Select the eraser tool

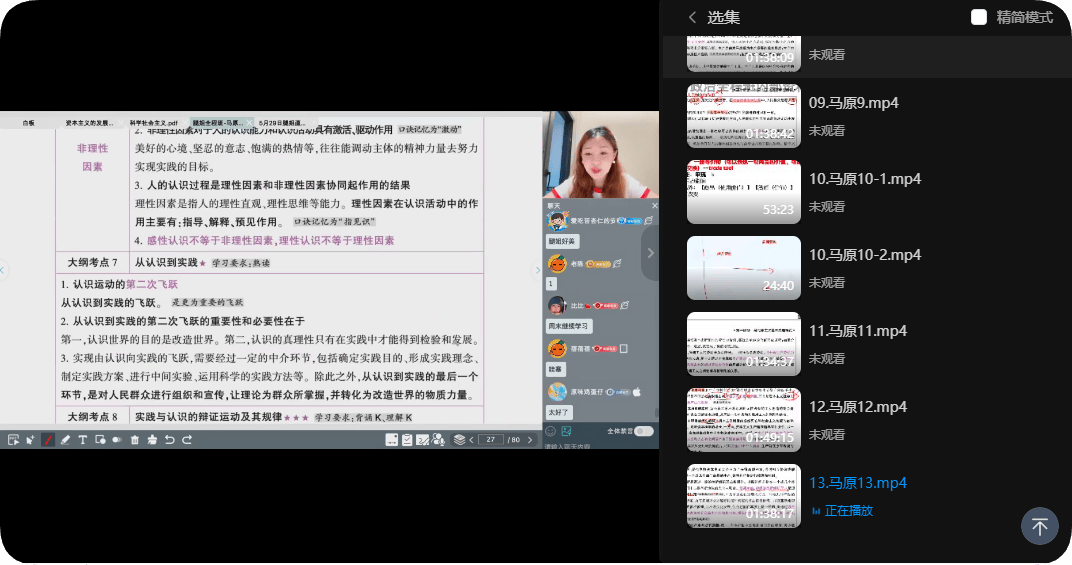point(65,440)
